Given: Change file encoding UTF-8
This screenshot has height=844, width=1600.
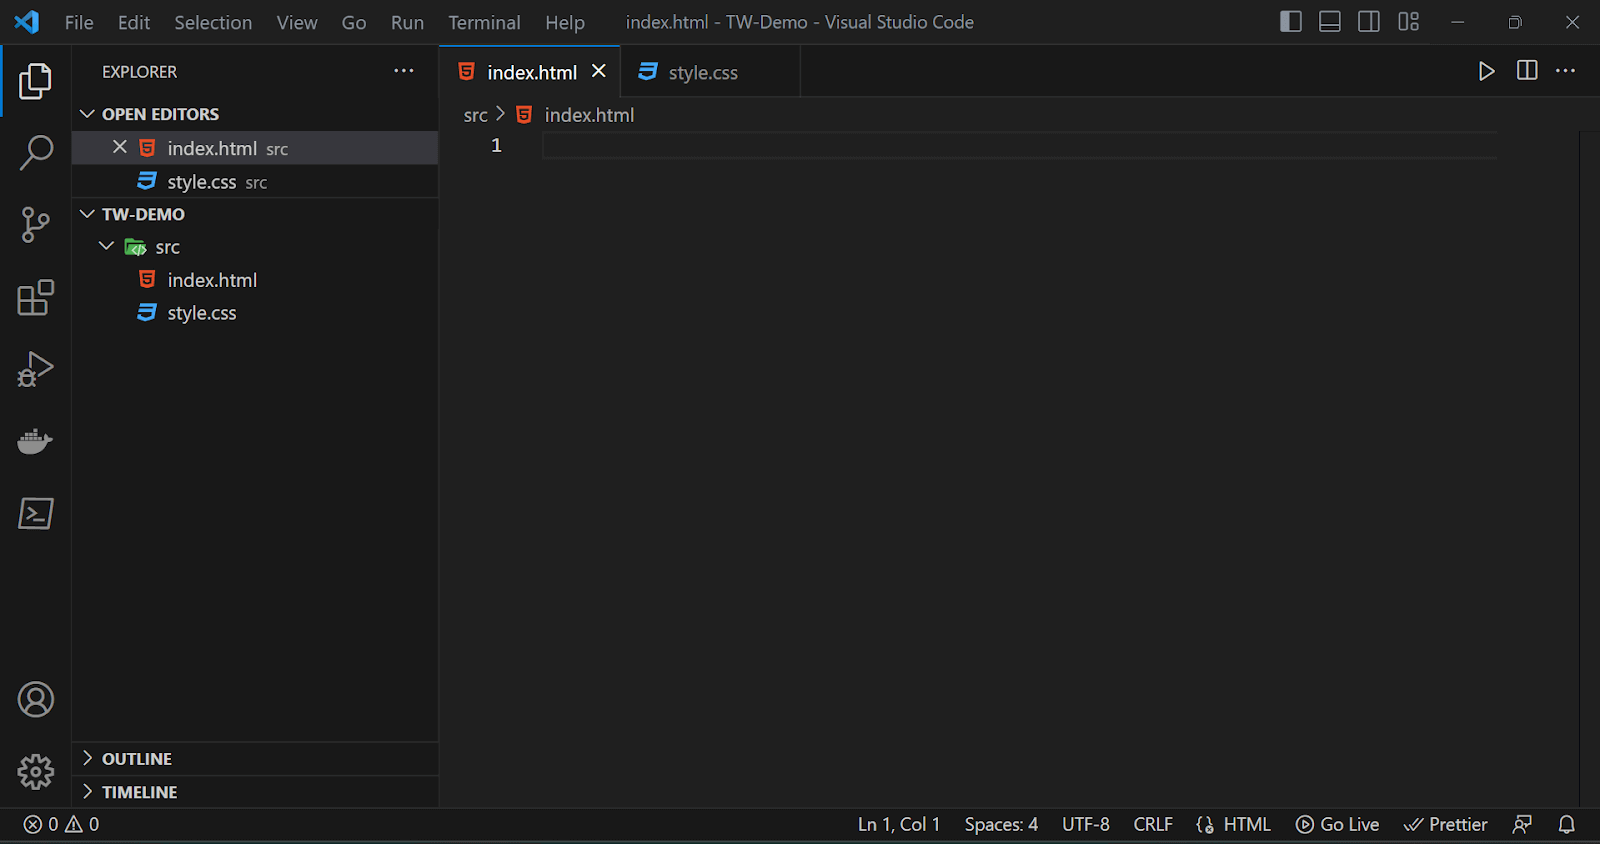Looking at the screenshot, I should (x=1086, y=825).
